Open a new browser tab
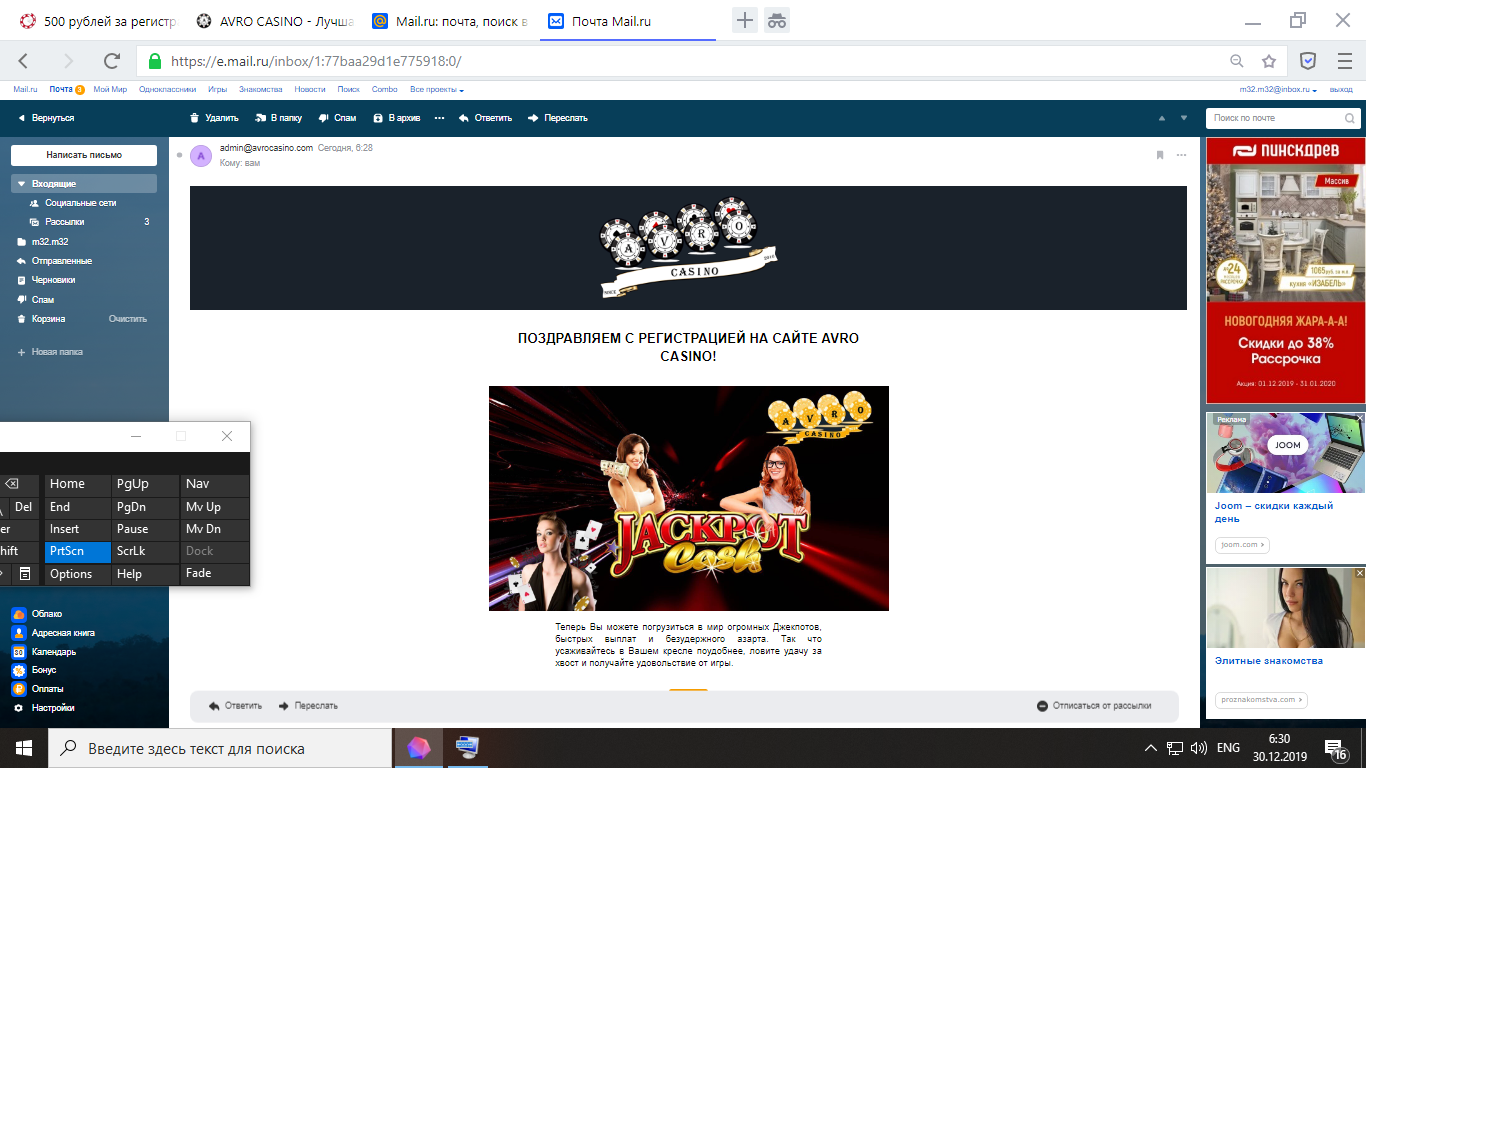Screen dimensions: 1500x1125 pyautogui.click(x=745, y=20)
